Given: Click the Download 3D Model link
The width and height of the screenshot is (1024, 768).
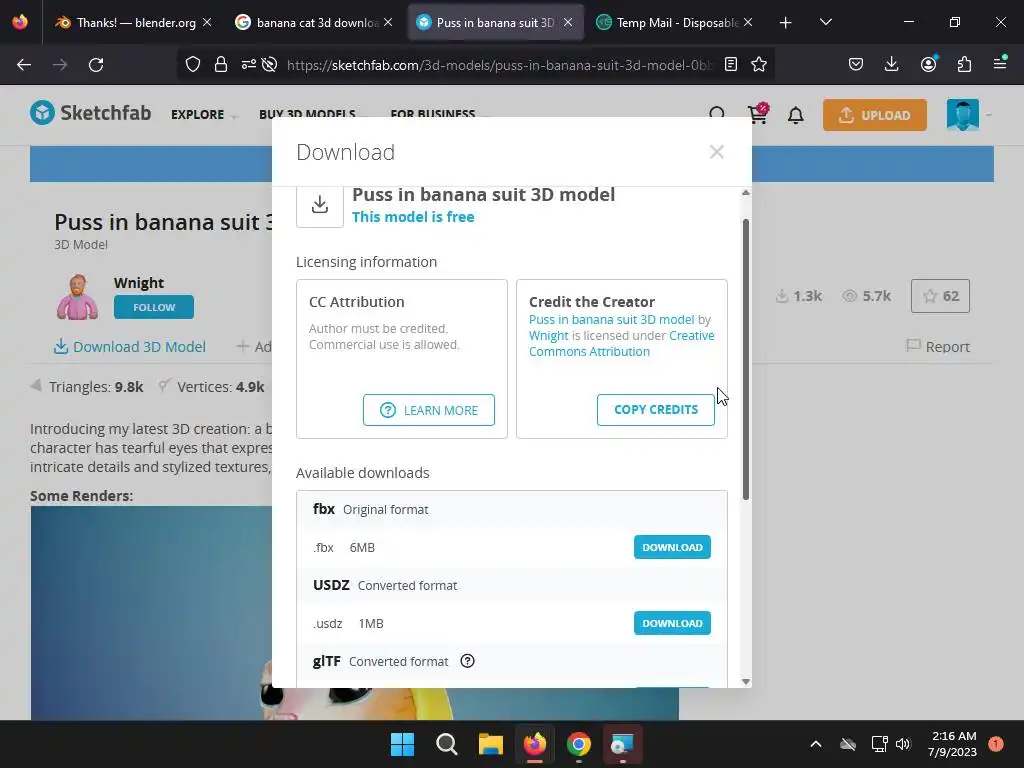Looking at the screenshot, I should pyautogui.click(x=129, y=347).
